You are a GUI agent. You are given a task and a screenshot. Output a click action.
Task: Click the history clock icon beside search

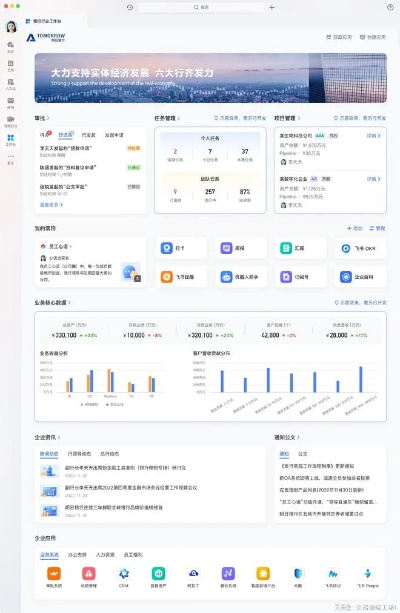tap(130, 7)
